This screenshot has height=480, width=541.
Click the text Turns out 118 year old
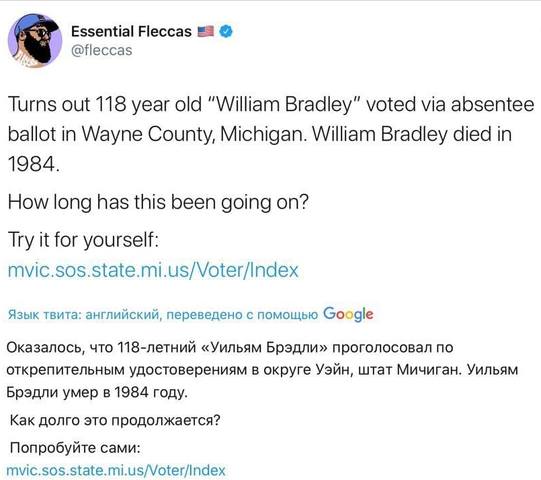(105, 104)
